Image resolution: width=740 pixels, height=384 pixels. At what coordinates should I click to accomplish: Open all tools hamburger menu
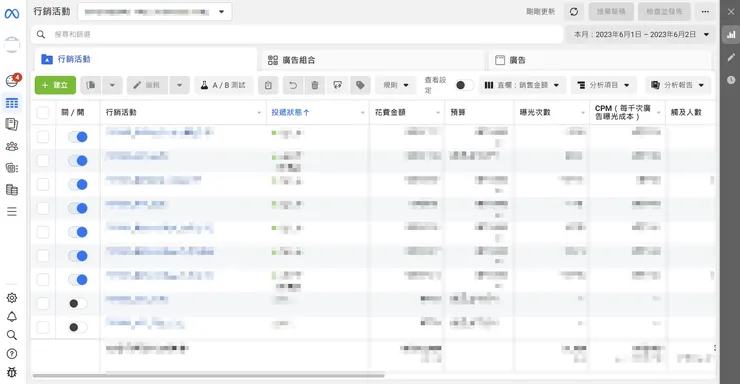coord(12,211)
